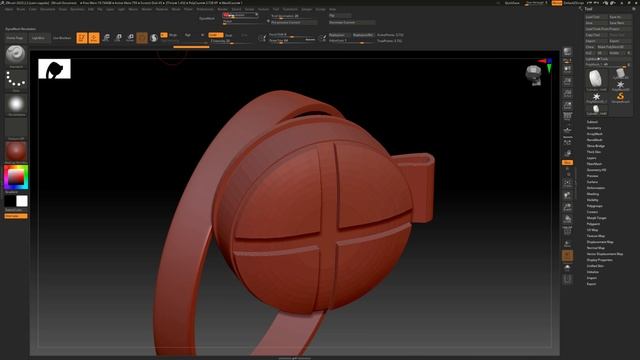640x360 pixels.
Task: Expand the Deformation sub-palette
Action: tap(596, 188)
